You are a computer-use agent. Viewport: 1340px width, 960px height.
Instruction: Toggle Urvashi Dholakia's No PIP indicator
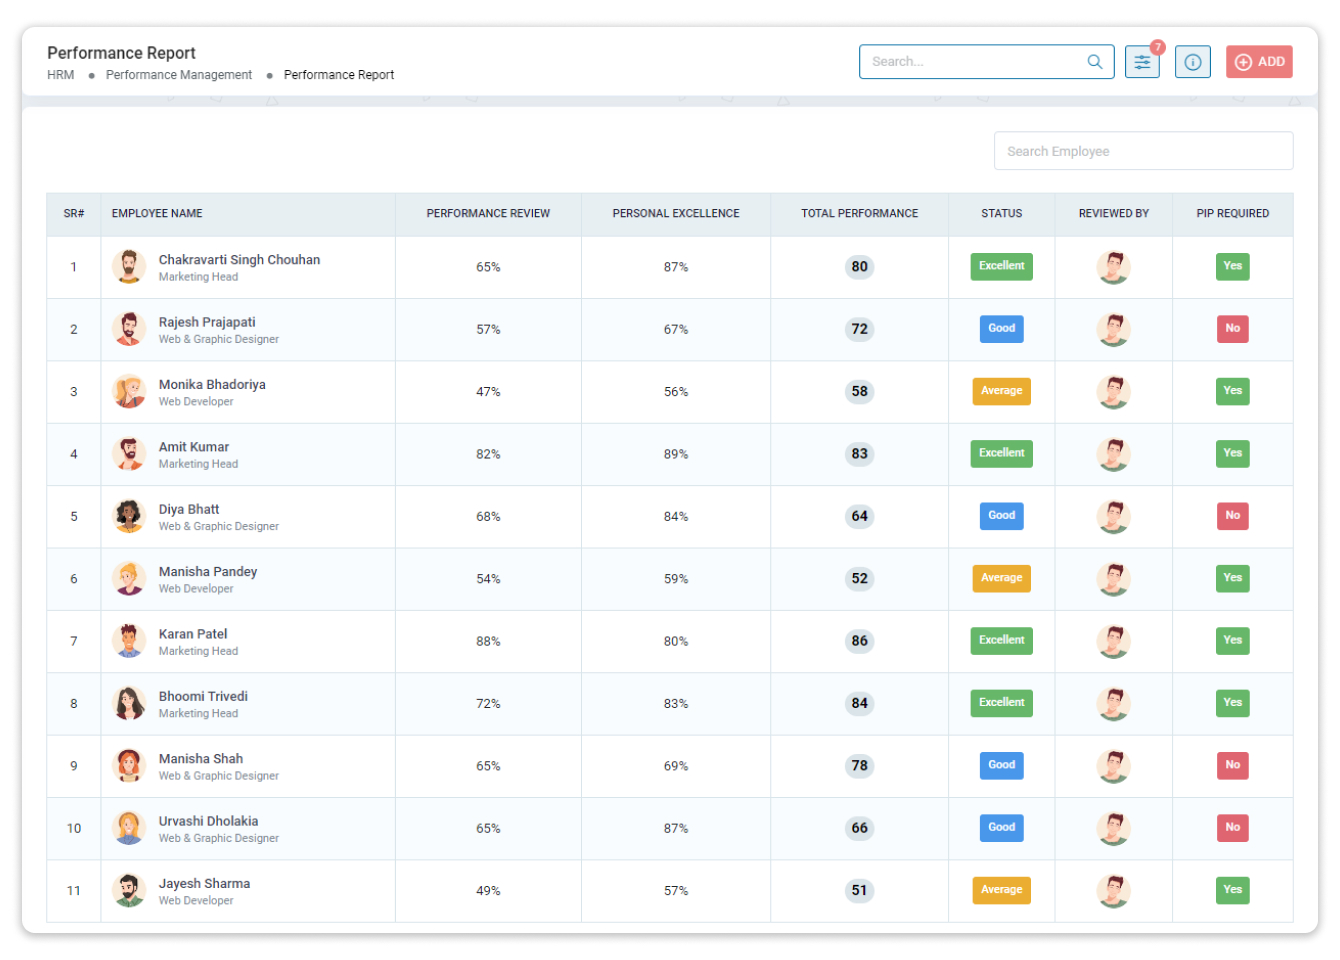1232,828
